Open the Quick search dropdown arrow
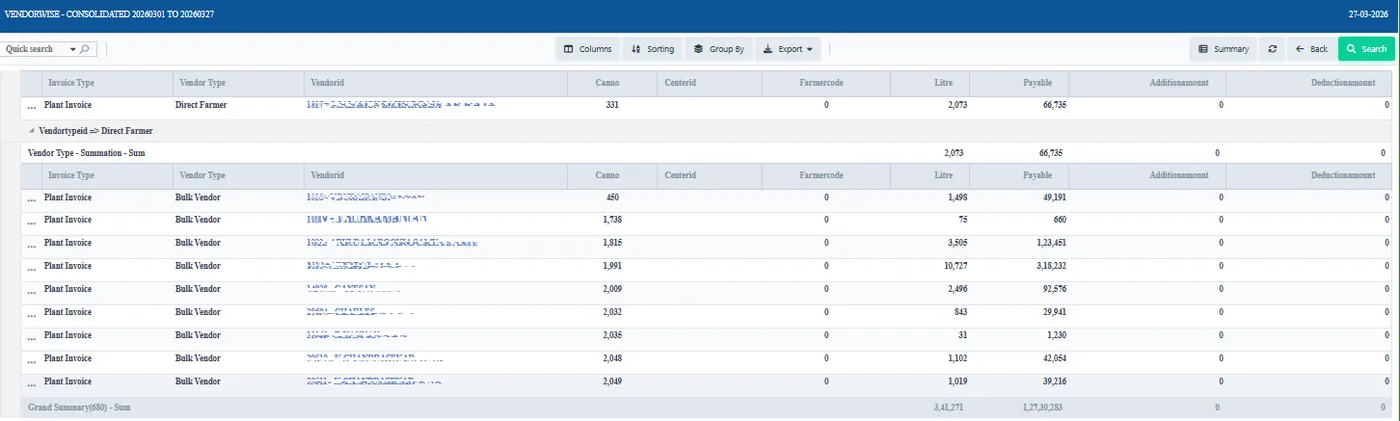This screenshot has height=421, width=1400. (x=73, y=49)
